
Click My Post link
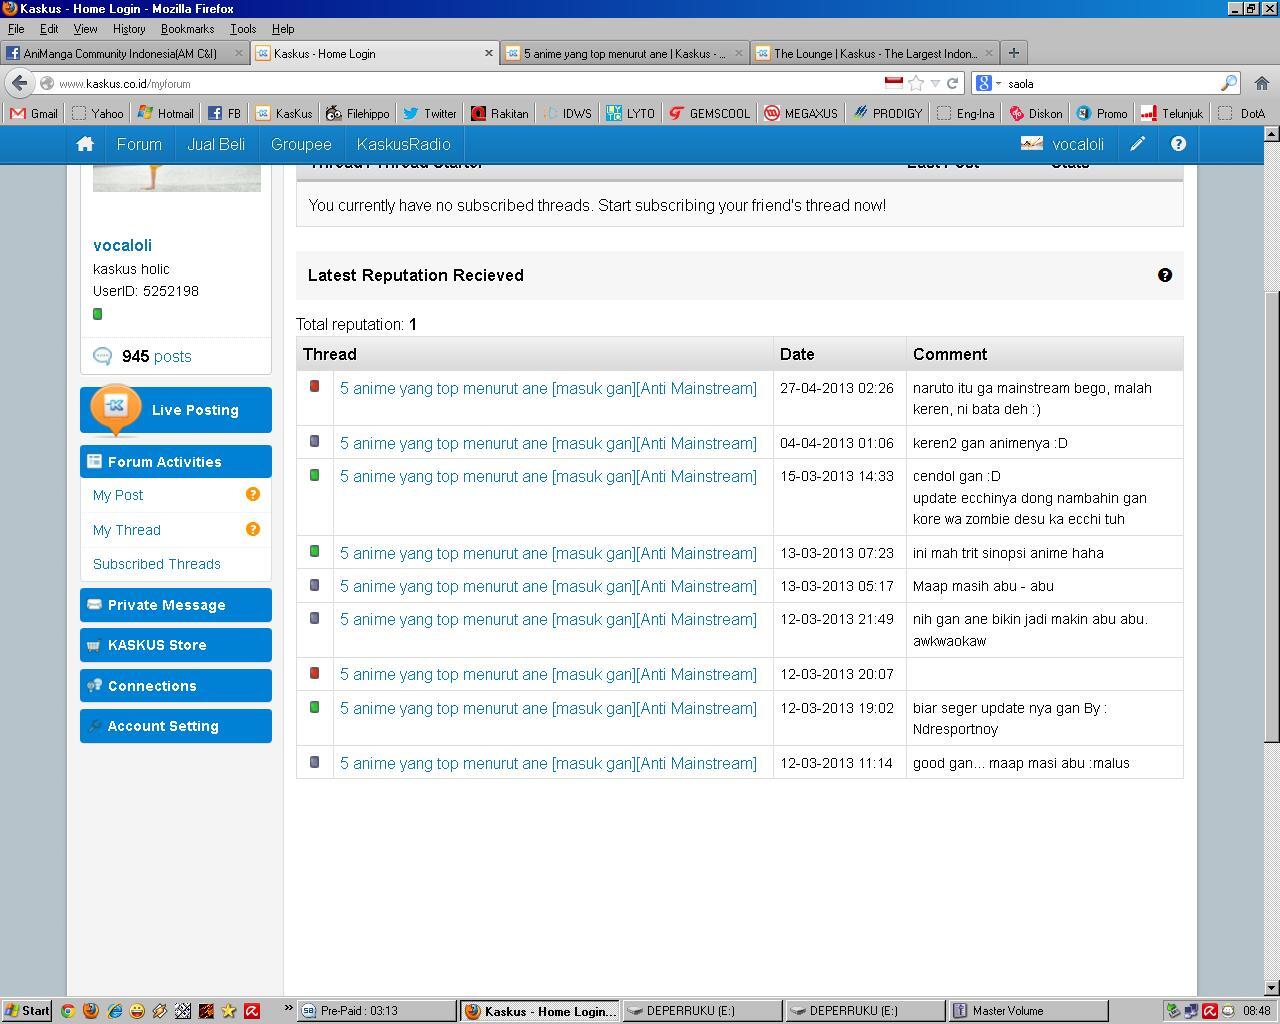tap(118, 495)
